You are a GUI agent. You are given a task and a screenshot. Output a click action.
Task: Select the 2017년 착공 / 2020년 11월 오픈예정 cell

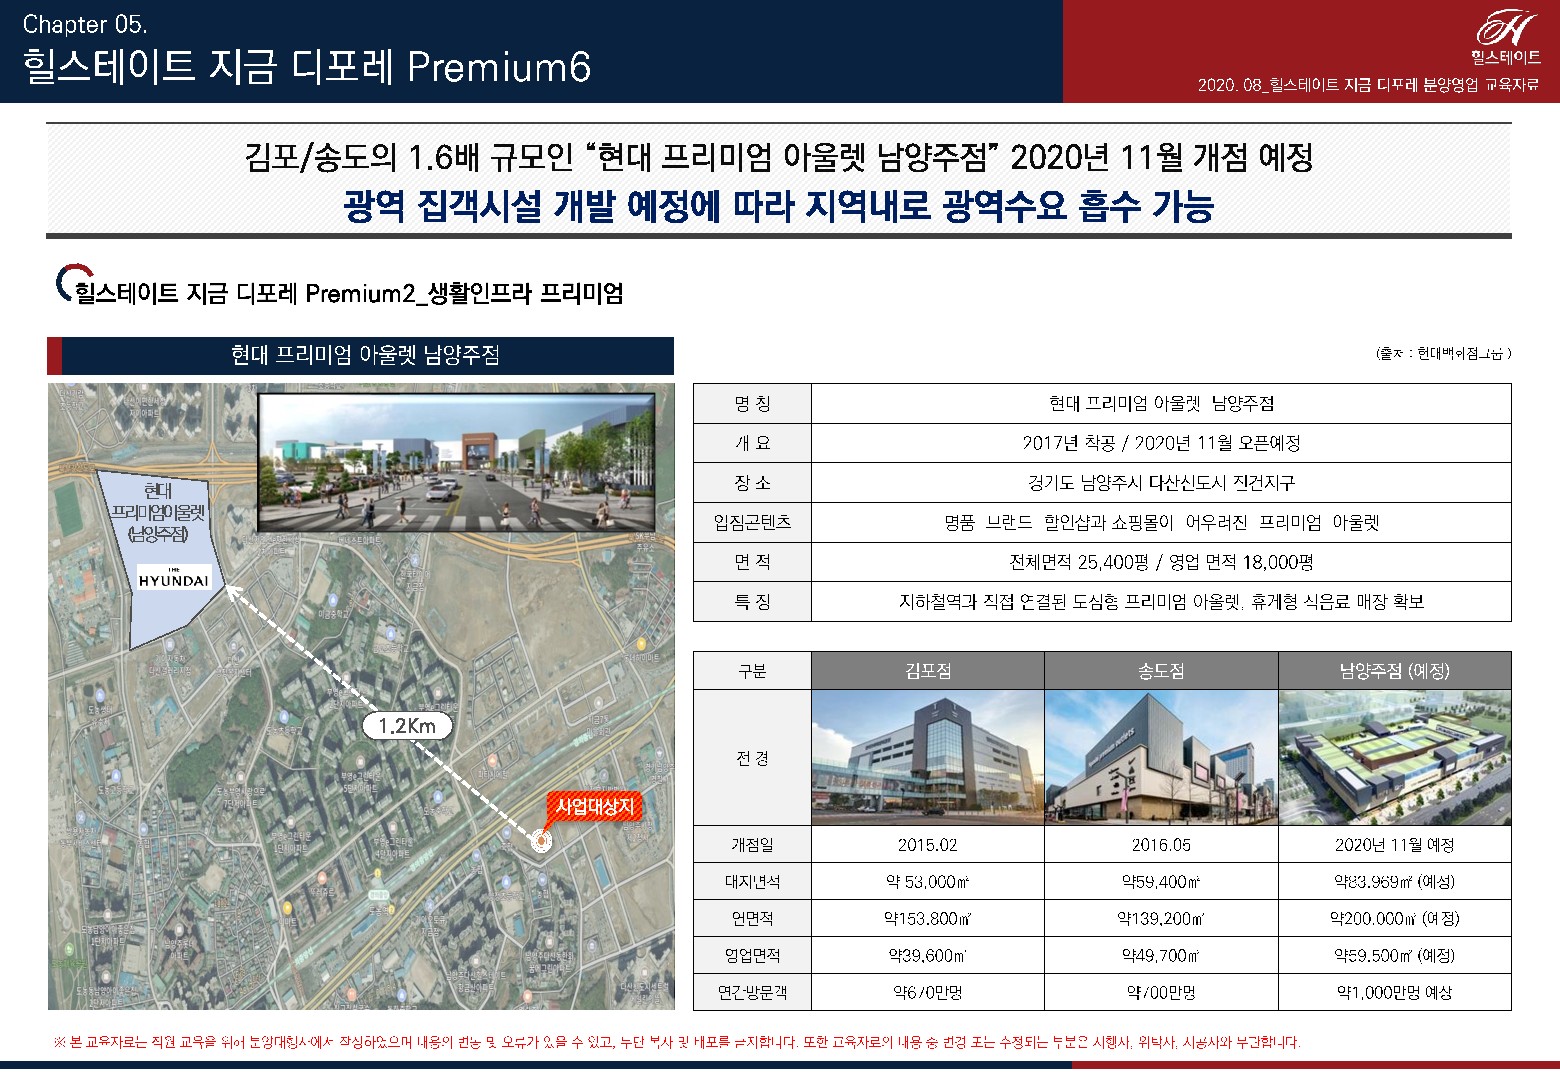click(x=1161, y=443)
